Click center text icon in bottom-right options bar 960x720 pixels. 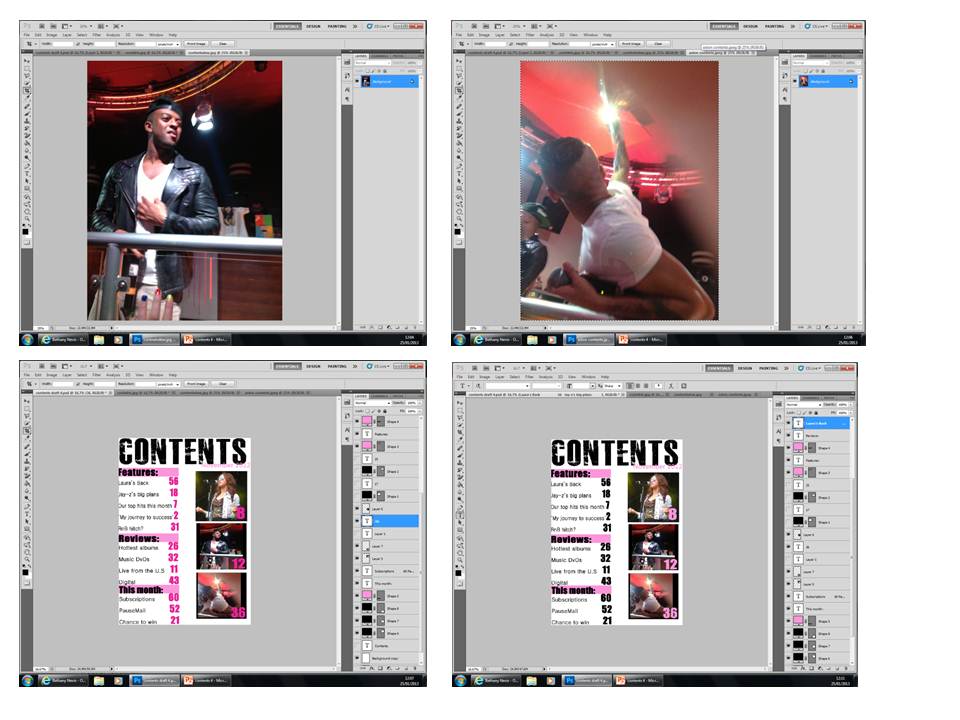click(x=638, y=386)
